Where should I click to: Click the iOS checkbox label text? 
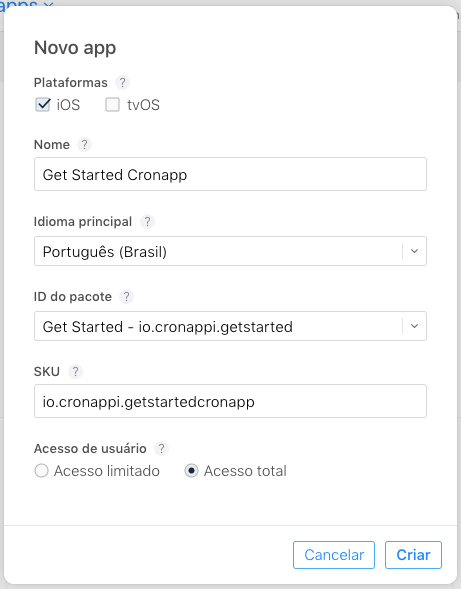click(68, 105)
